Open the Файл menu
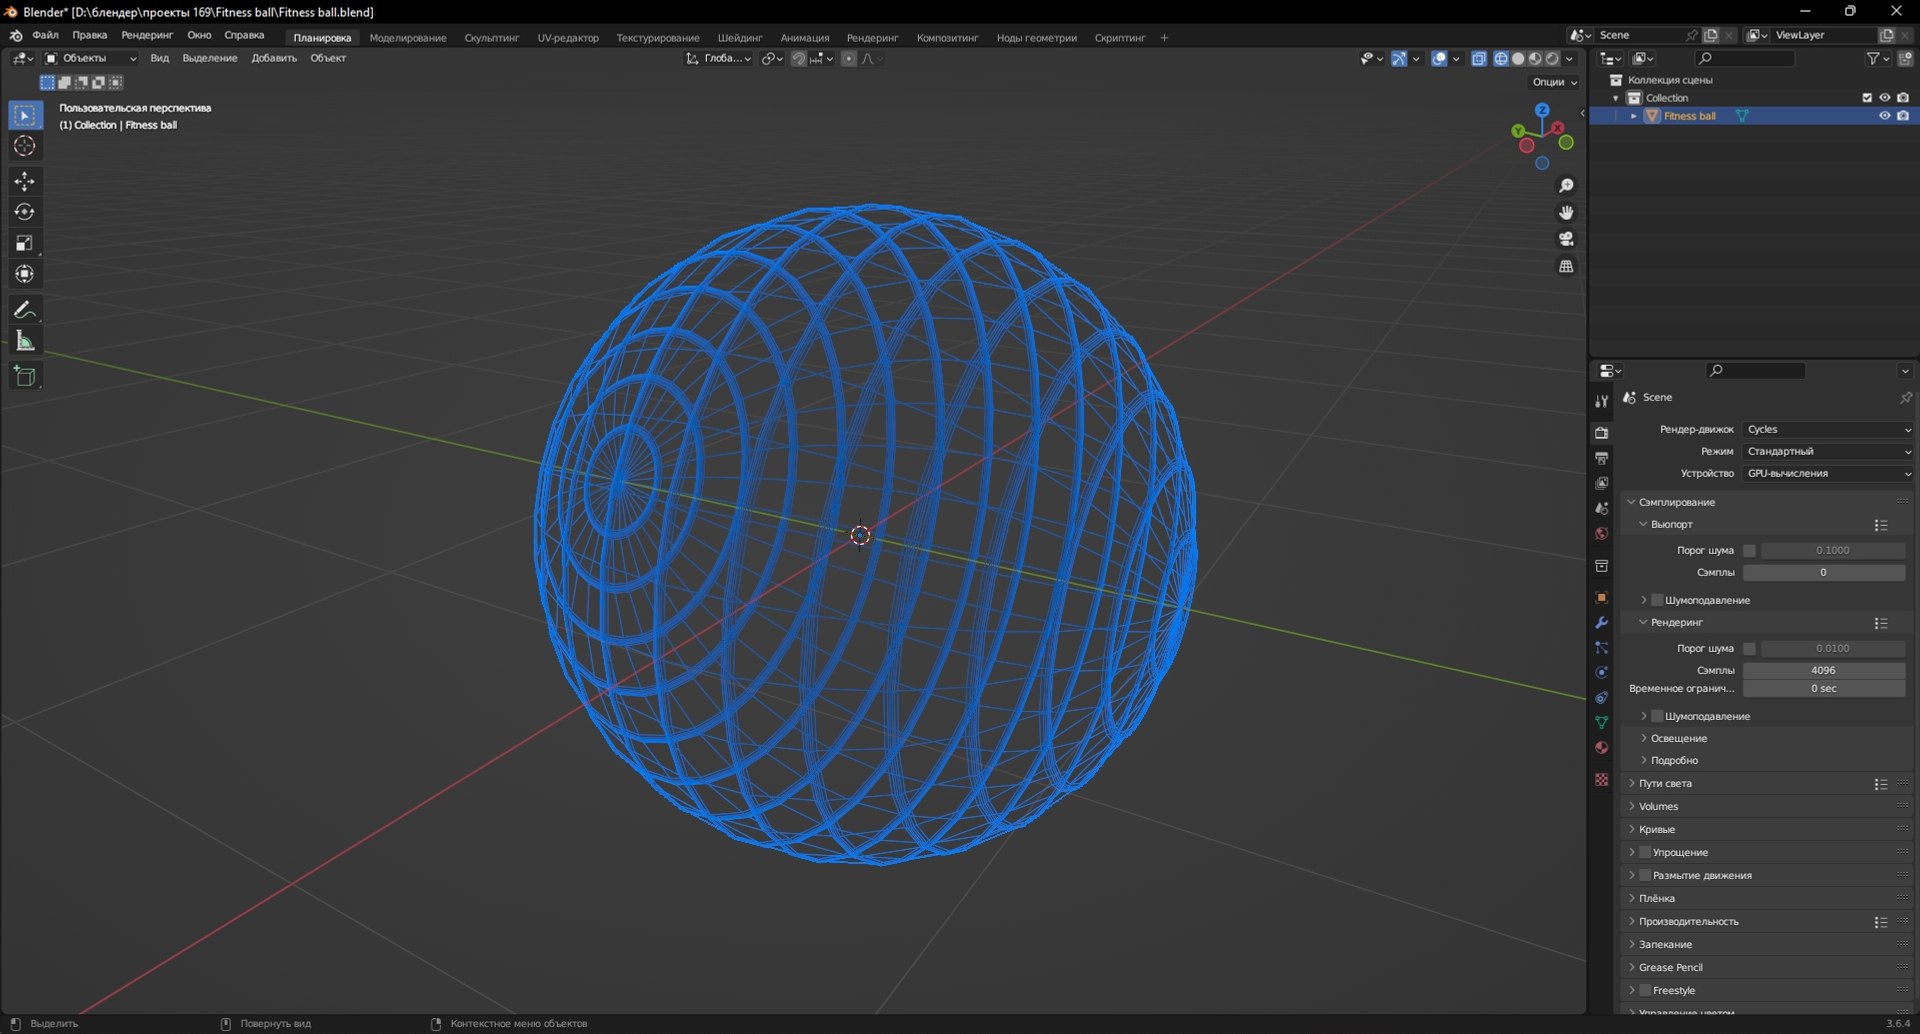The image size is (1920, 1034). (x=45, y=35)
